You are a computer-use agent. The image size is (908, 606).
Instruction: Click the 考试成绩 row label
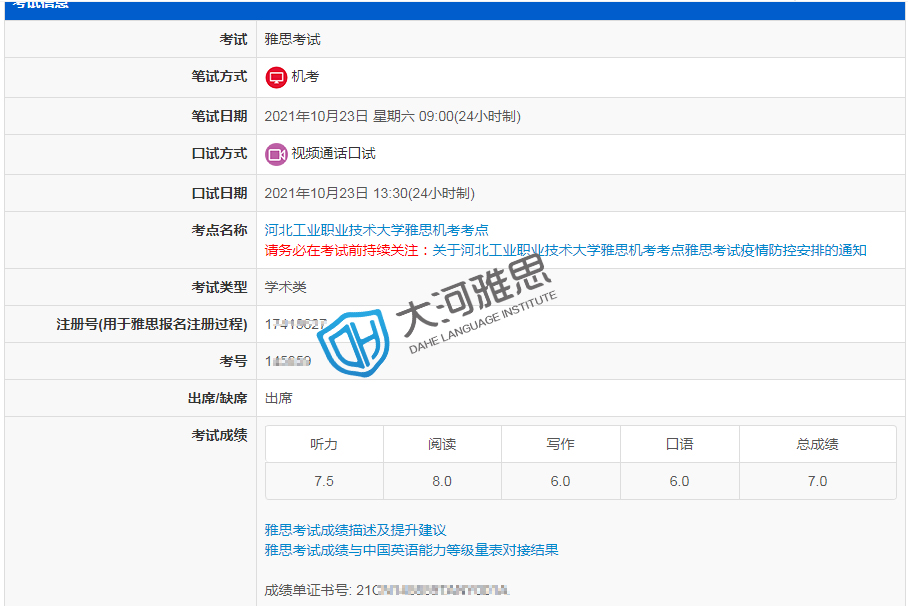[219, 436]
